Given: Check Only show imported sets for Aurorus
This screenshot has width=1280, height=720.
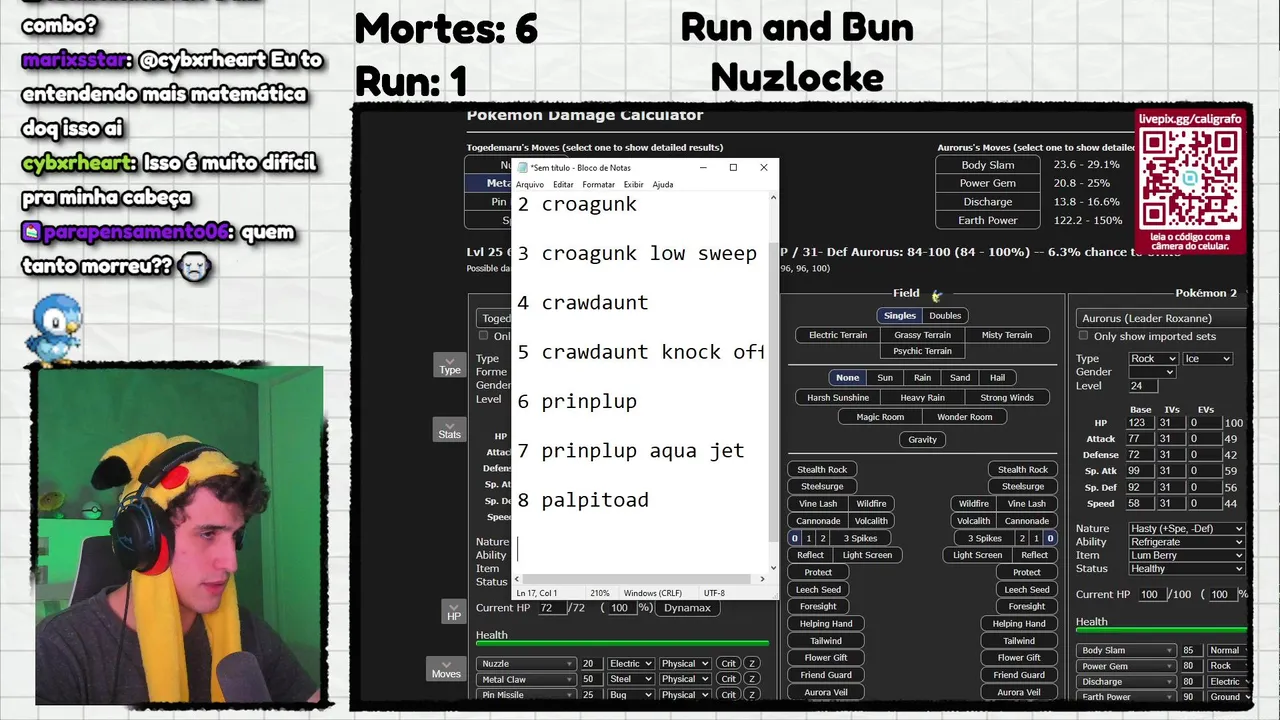Looking at the screenshot, I should coord(1083,336).
